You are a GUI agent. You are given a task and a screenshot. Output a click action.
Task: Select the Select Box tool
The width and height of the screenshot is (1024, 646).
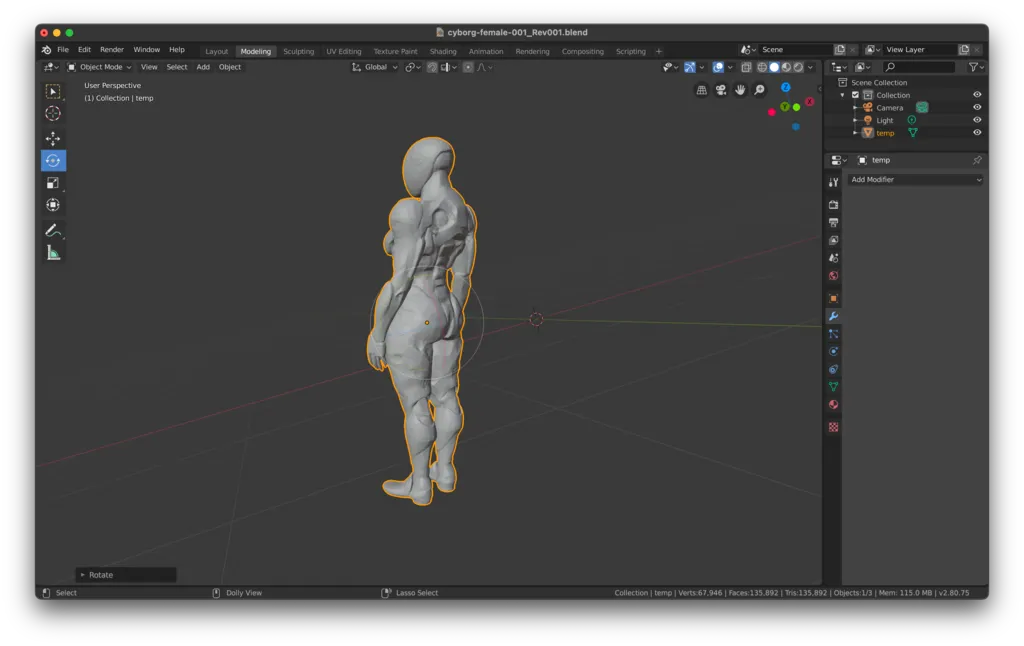tap(53, 91)
